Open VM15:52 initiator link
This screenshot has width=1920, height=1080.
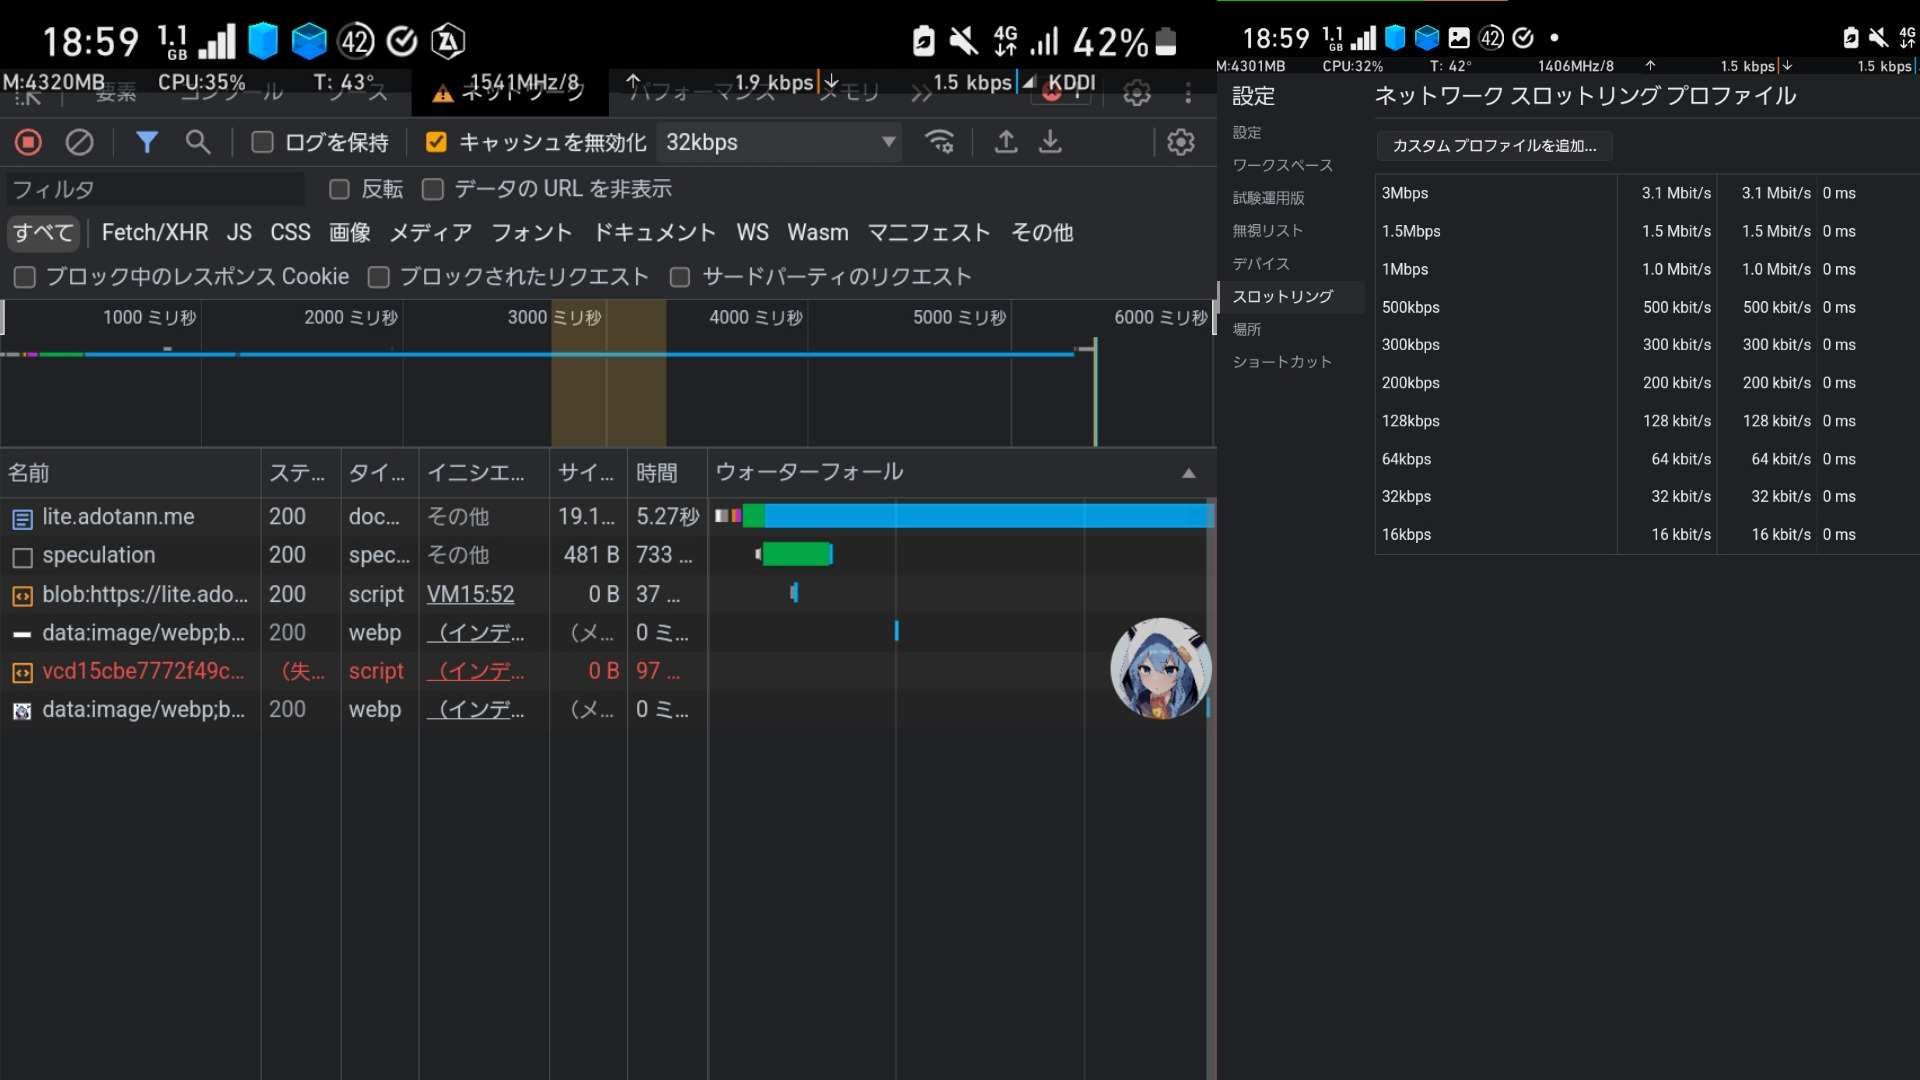point(470,594)
